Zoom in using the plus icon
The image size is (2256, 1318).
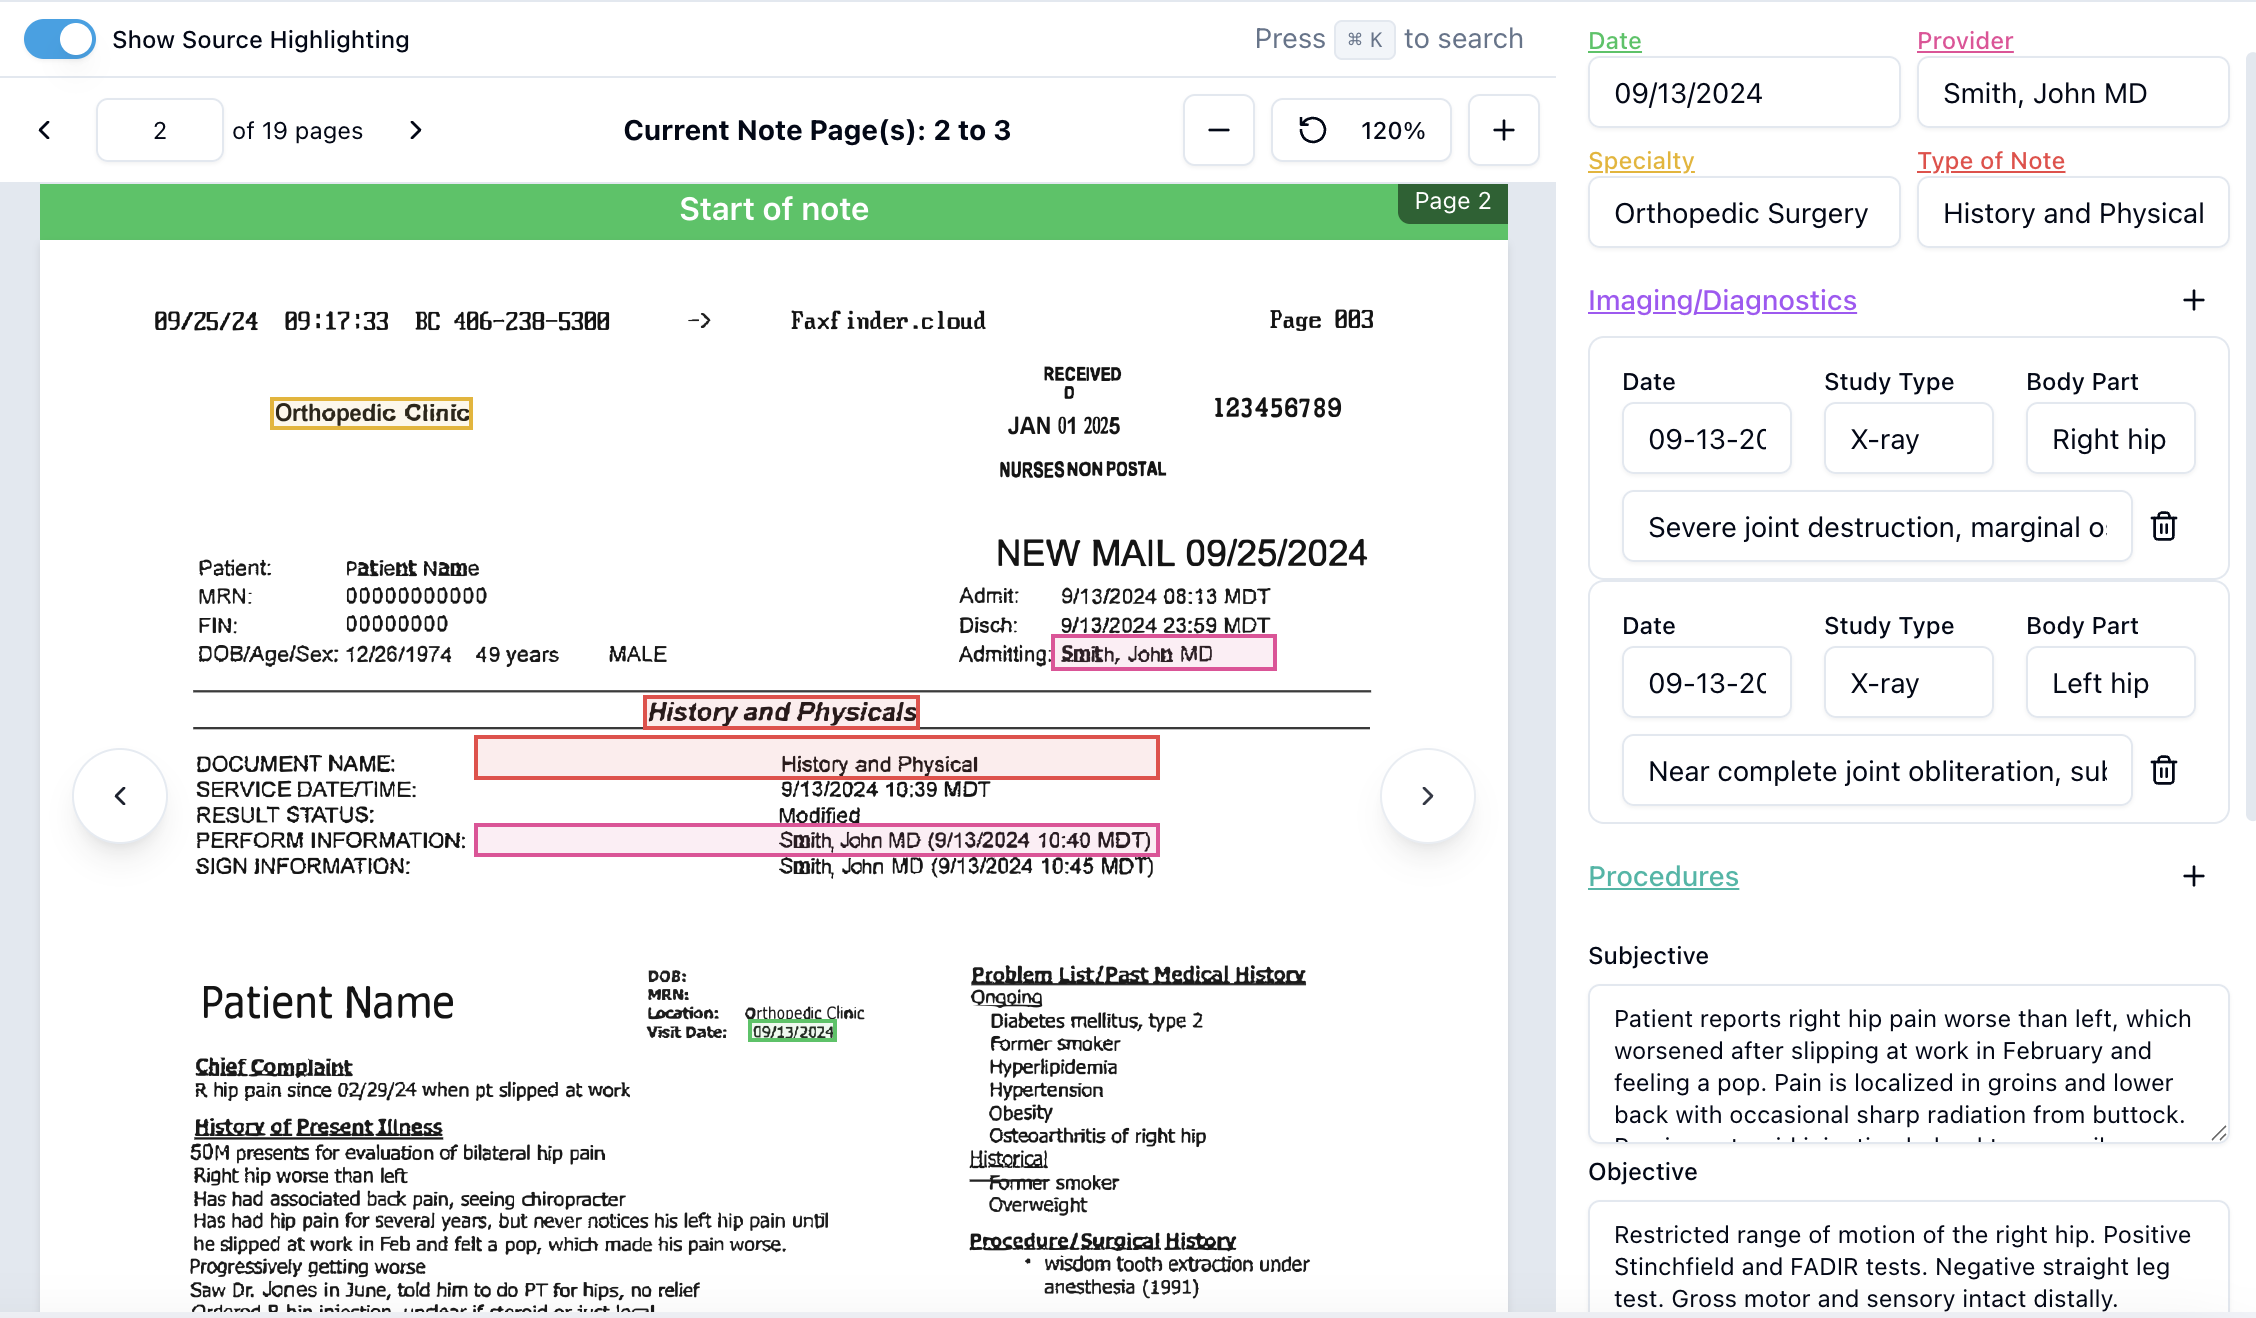[1504, 130]
